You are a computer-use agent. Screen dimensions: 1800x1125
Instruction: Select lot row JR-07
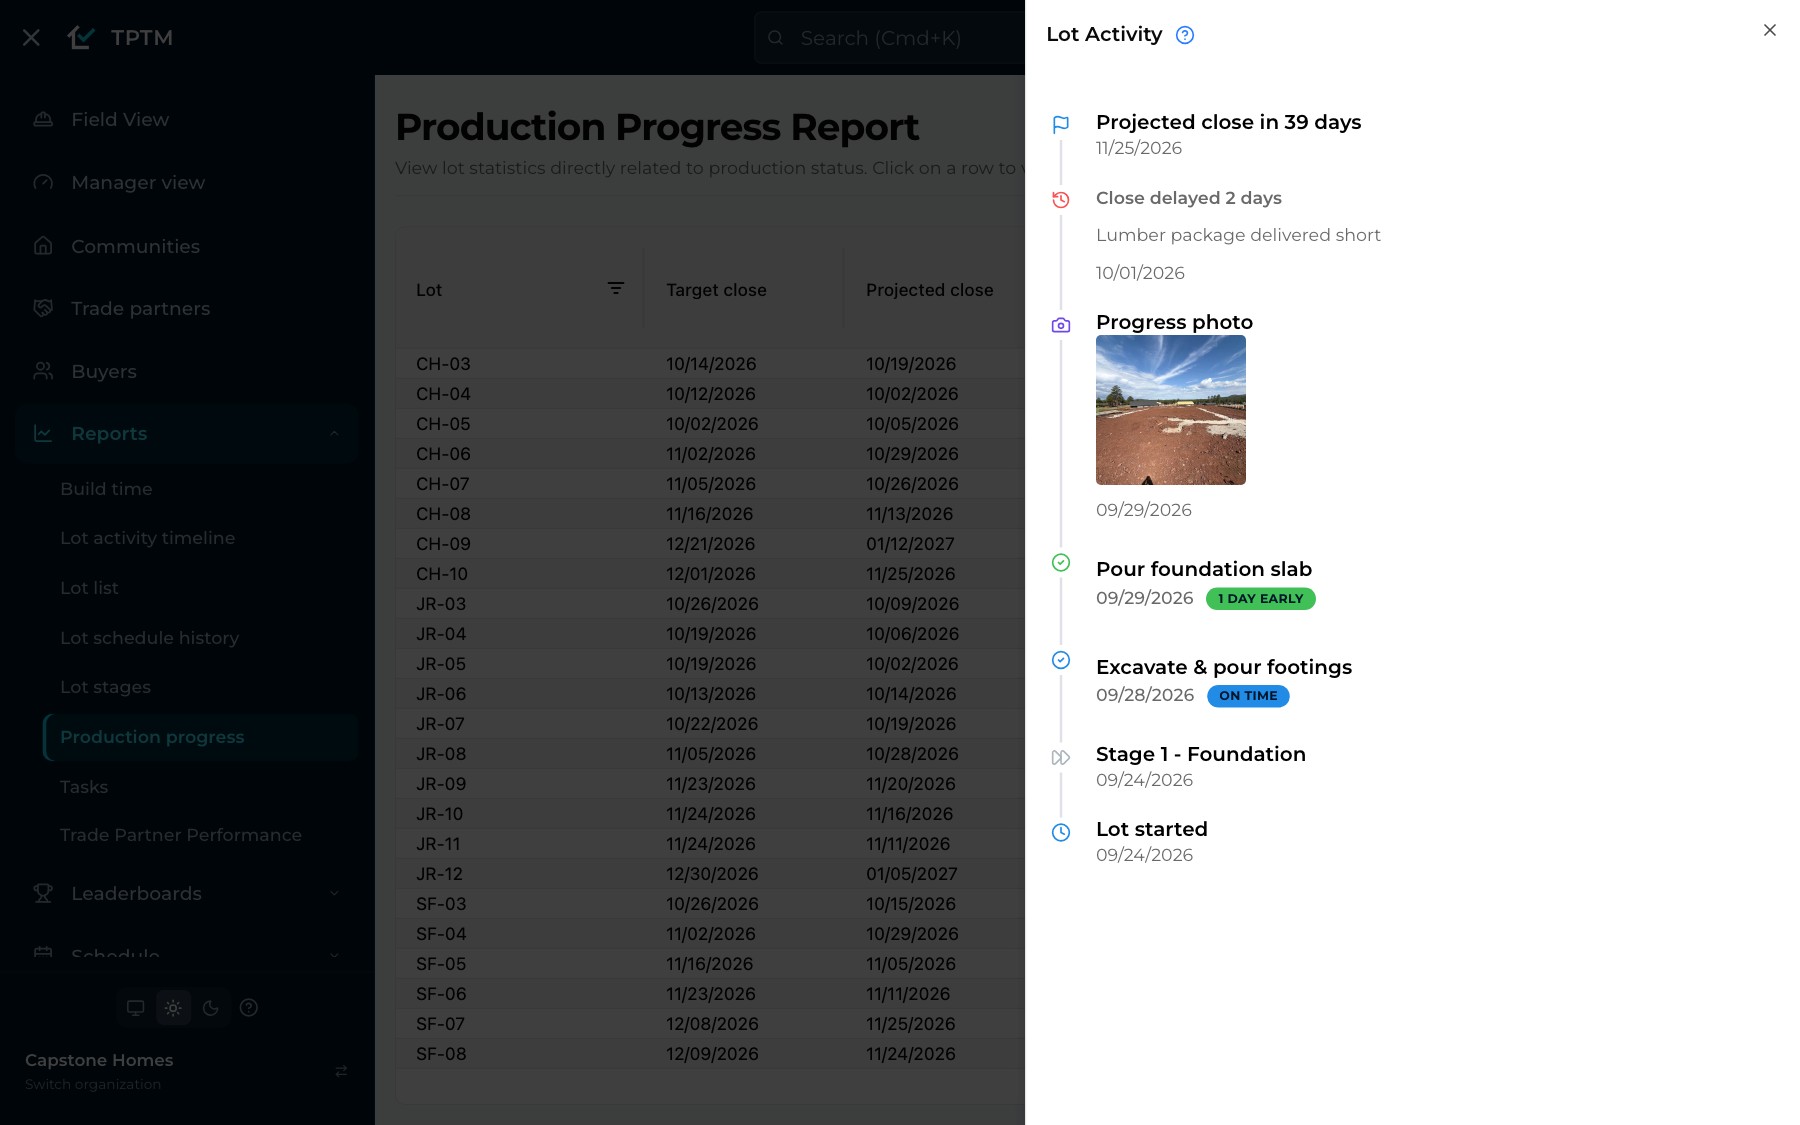[710, 724]
